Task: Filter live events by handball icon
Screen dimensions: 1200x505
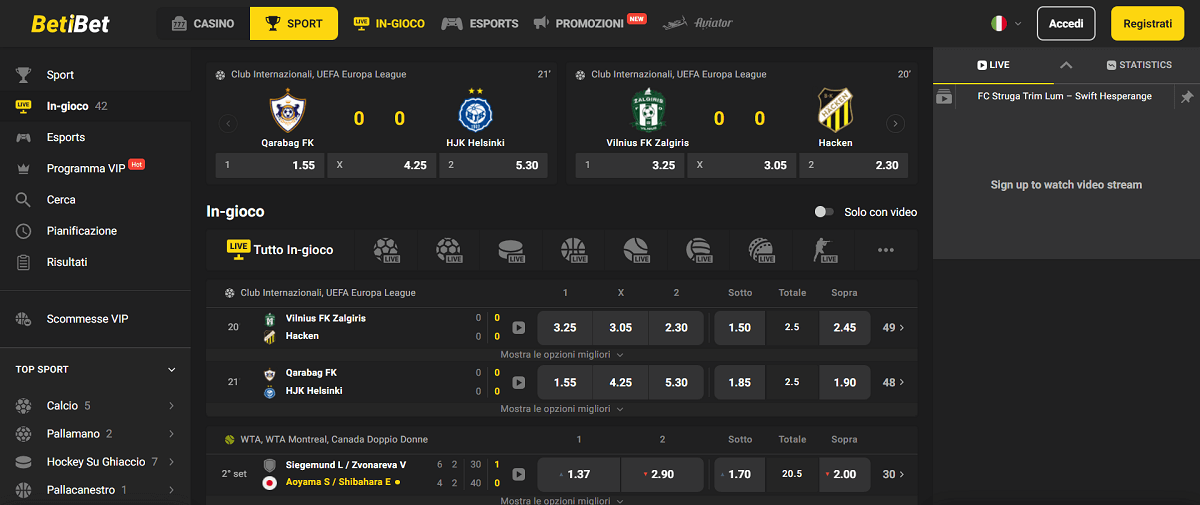Action: (449, 250)
